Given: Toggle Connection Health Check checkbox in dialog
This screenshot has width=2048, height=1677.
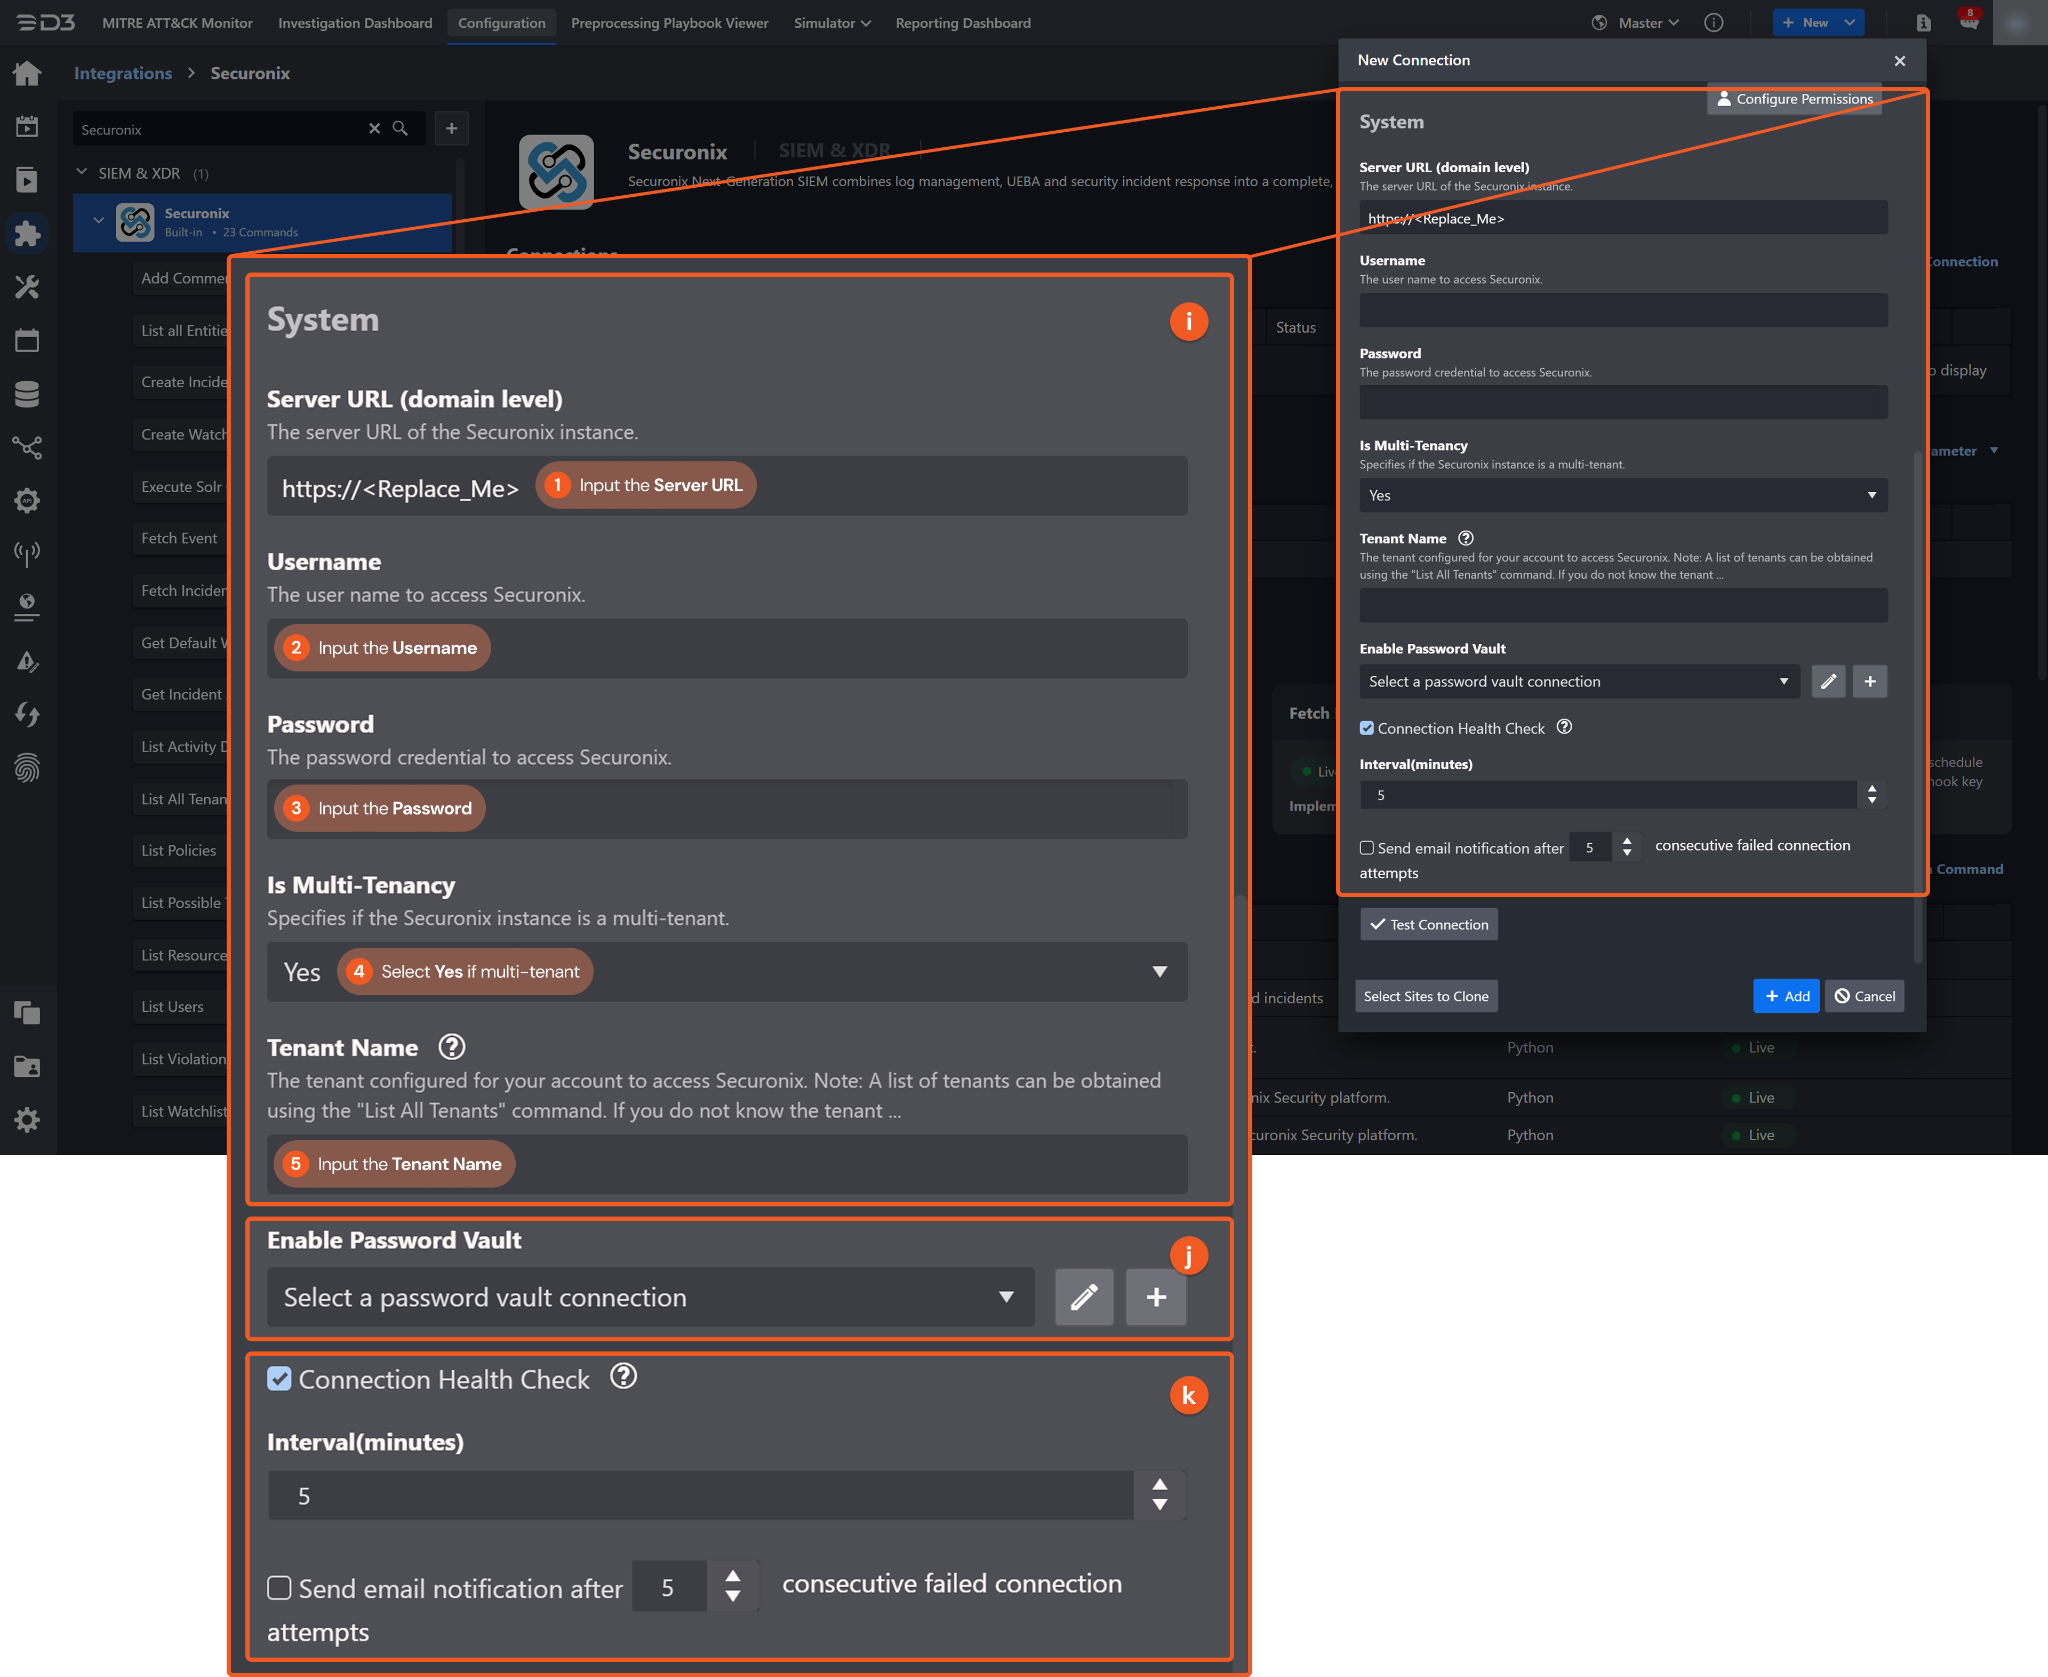Looking at the screenshot, I should pyautogui.click(x=1367, y=729).
